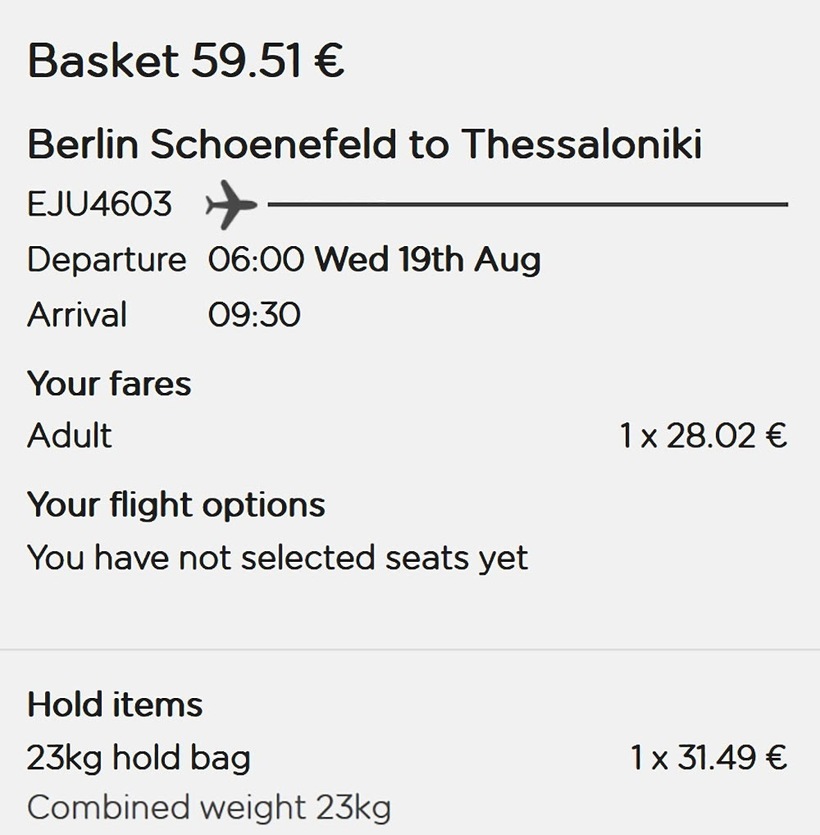Click the divider line above Hold items
Image resolution: width=820 pixels, height=835 pixels.
(x=410, y=650)
